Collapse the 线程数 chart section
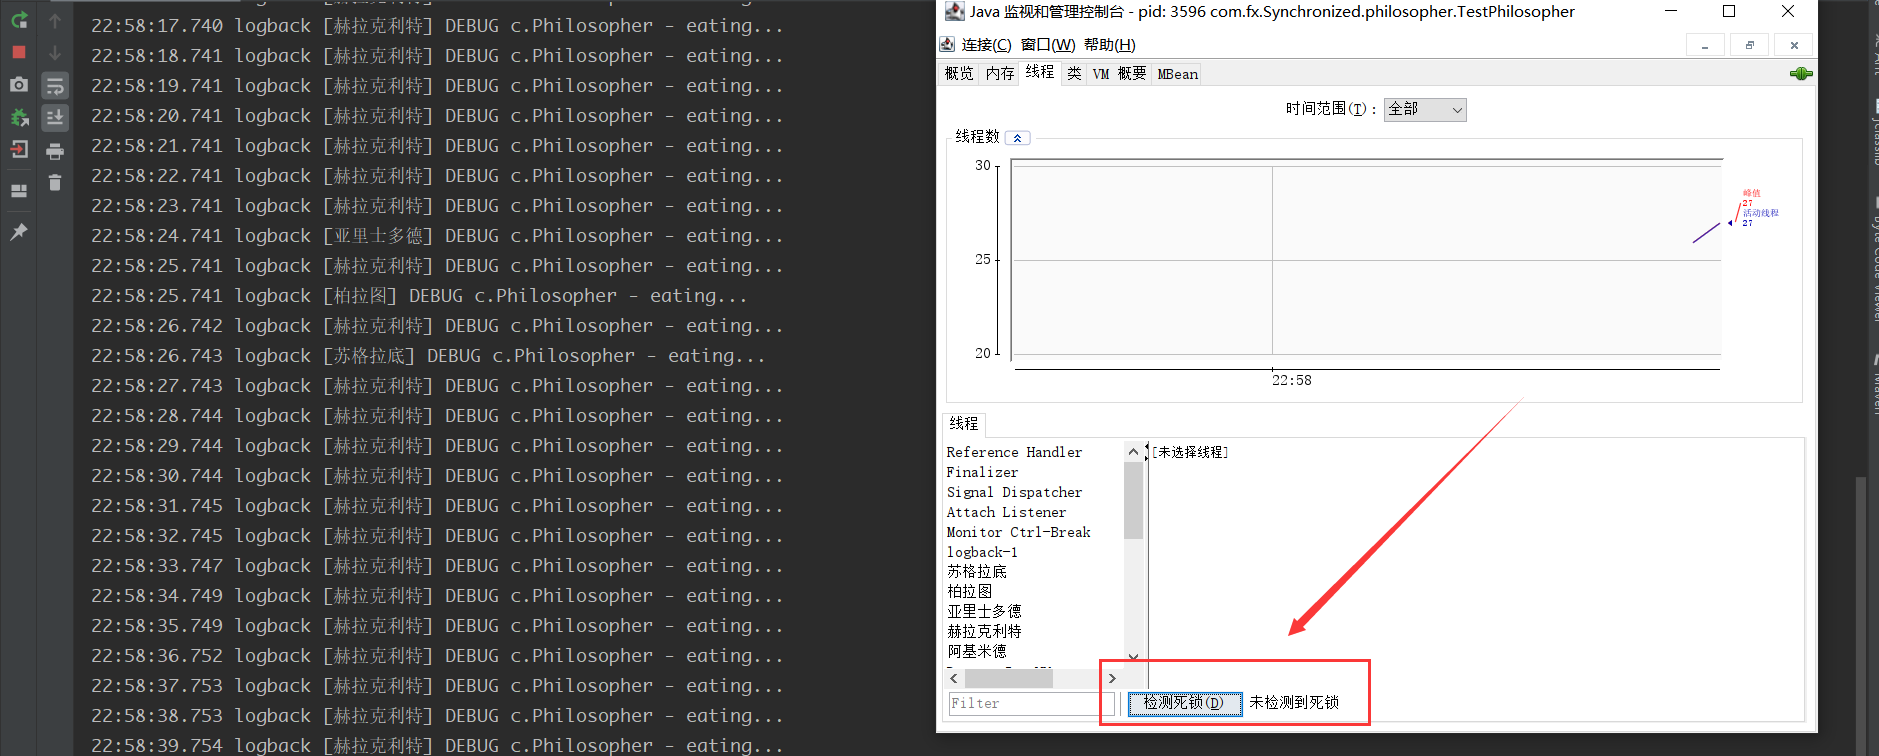 [1017, 138]
